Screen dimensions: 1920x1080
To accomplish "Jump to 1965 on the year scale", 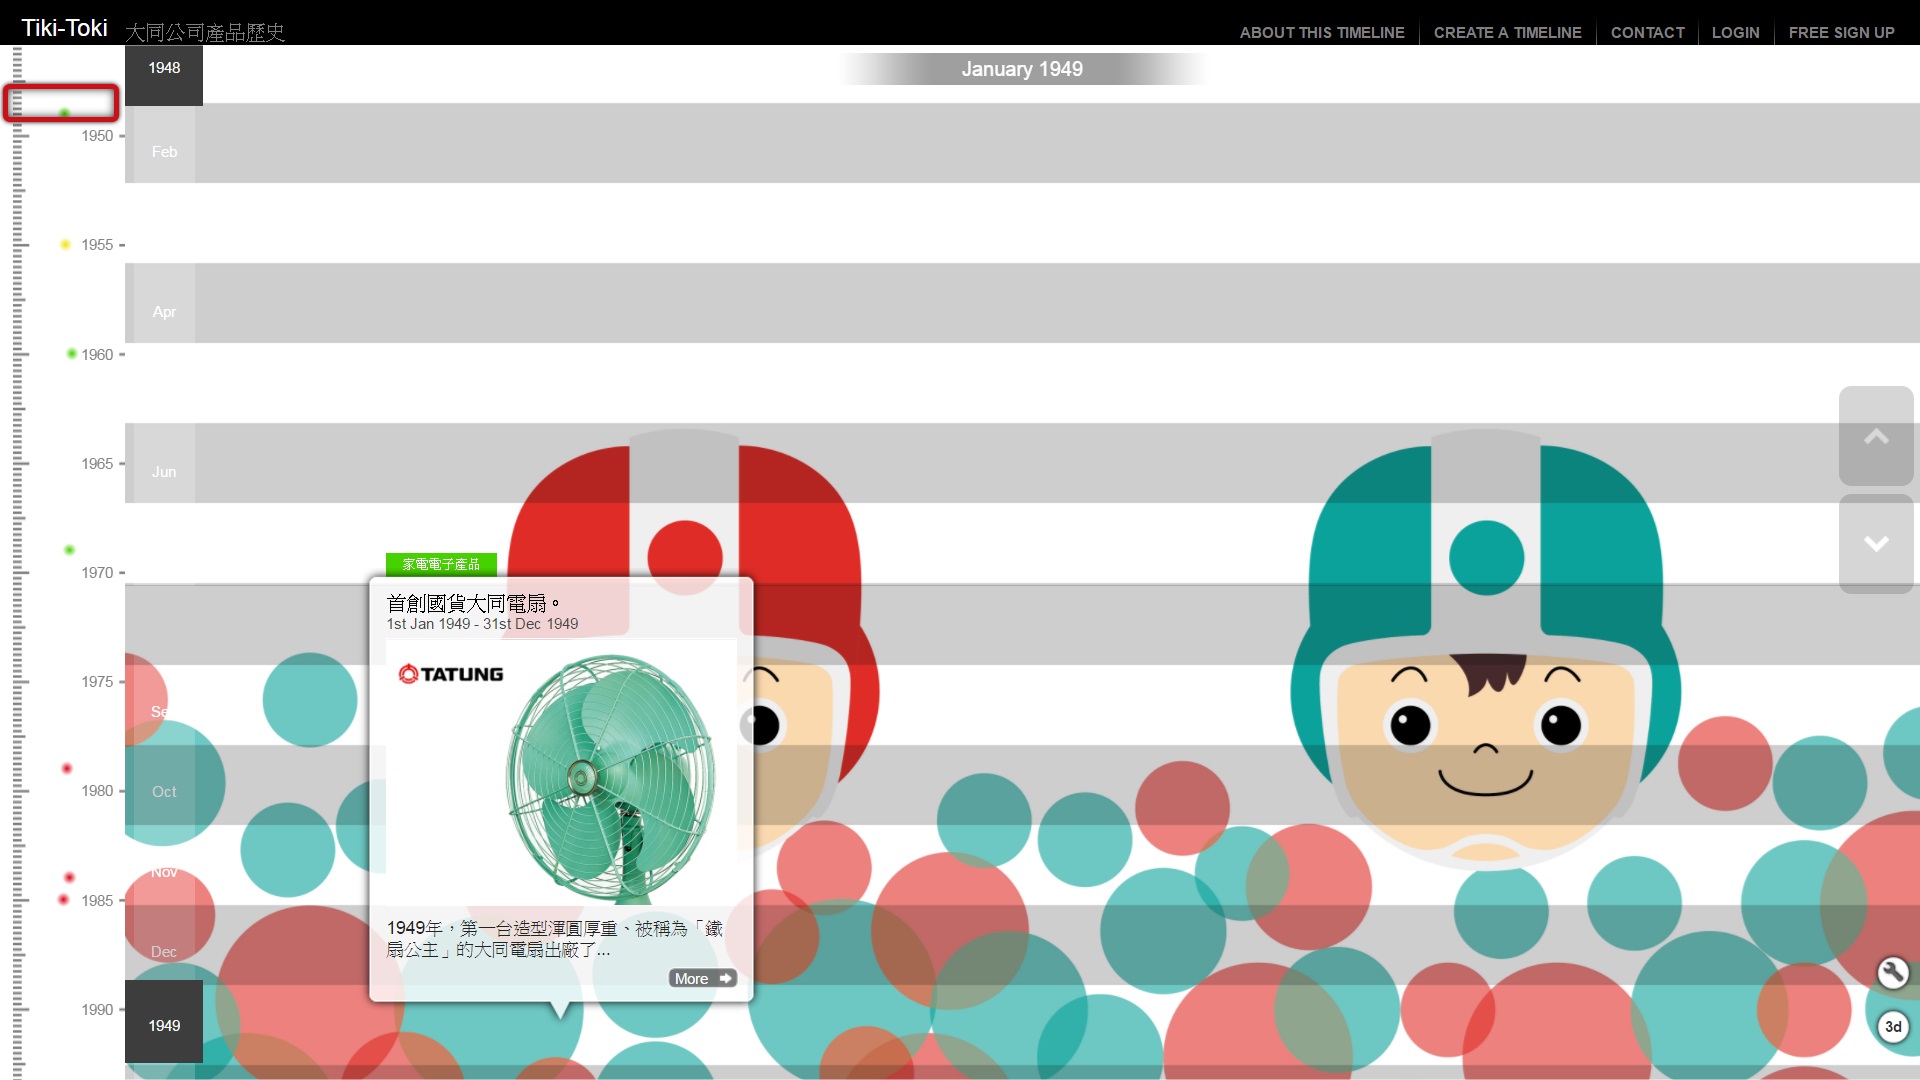I will click(x=97, y=464).
